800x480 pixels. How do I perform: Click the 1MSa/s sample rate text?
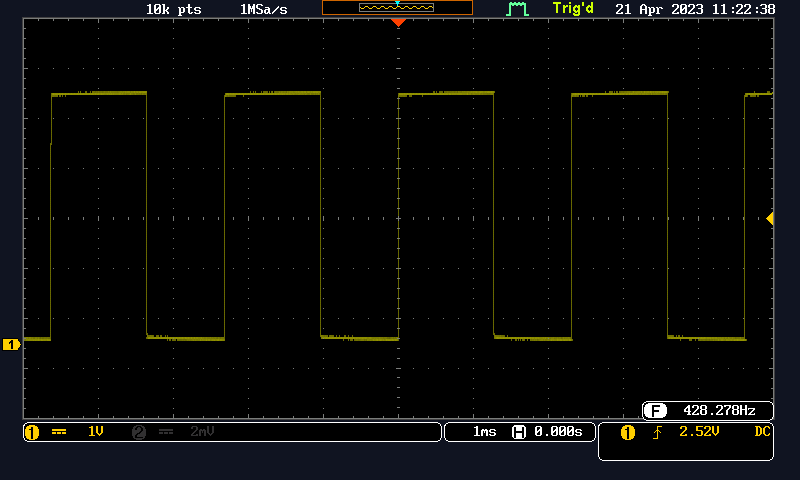coord(264,9)
